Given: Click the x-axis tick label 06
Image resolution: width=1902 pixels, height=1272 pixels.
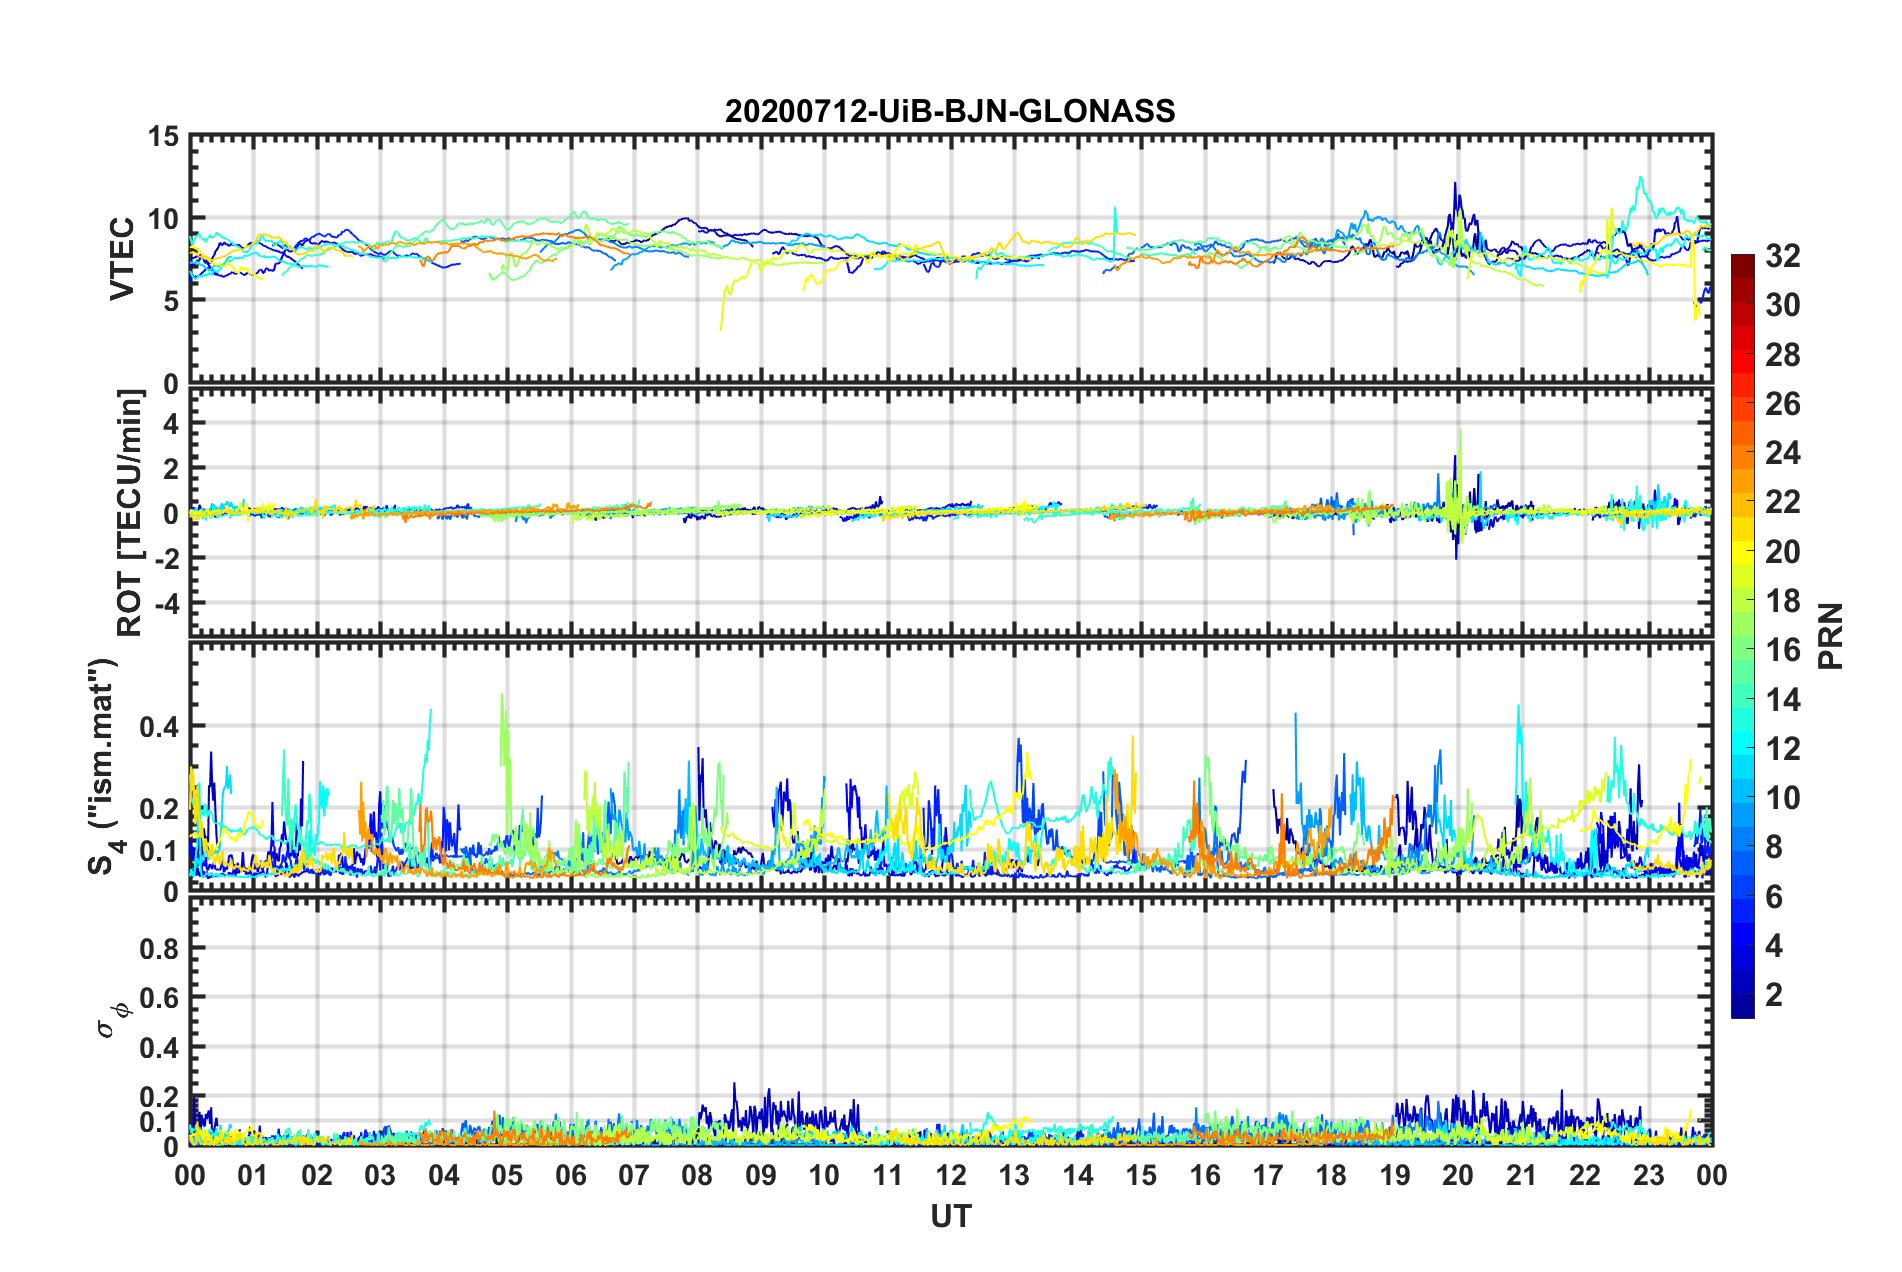Looking at the screenshot, I should [570, 1175].
